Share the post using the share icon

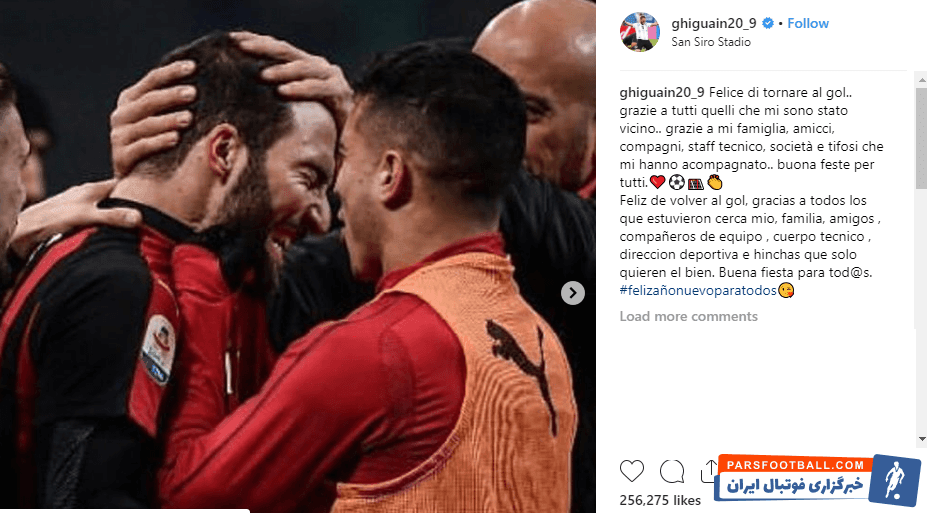(708, 471)
